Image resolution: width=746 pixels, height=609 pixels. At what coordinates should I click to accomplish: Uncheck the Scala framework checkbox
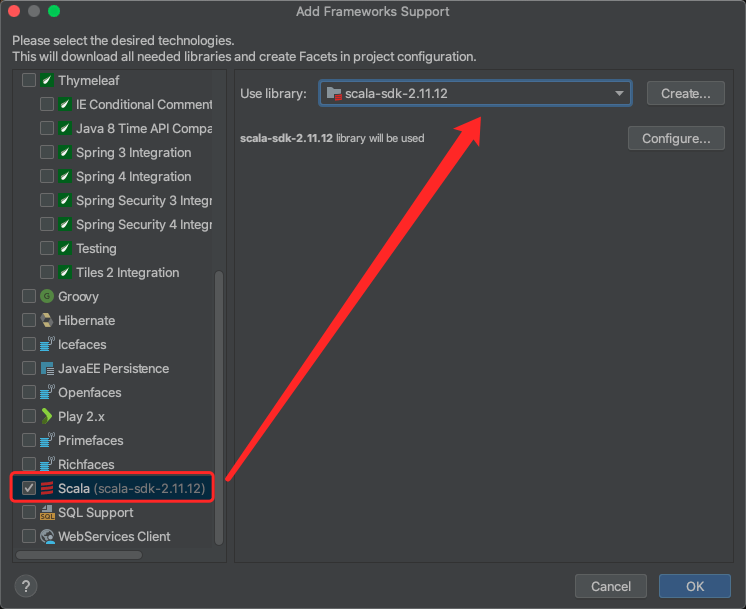coord(29,488)
